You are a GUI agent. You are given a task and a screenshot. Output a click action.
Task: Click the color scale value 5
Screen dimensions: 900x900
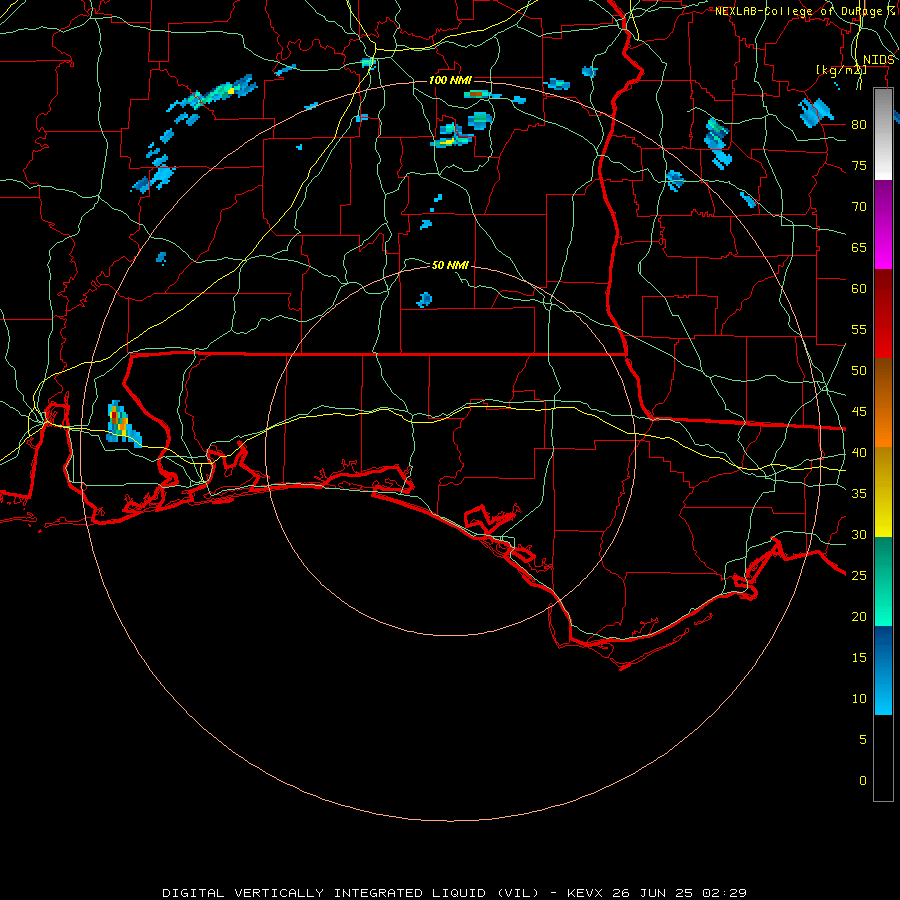[x=862, y=739]
